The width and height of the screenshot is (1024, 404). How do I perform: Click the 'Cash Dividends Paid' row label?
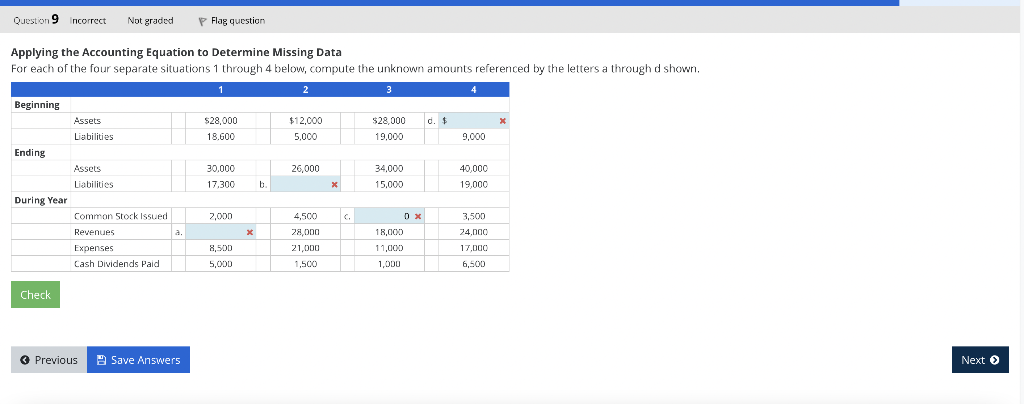(117, 264)
